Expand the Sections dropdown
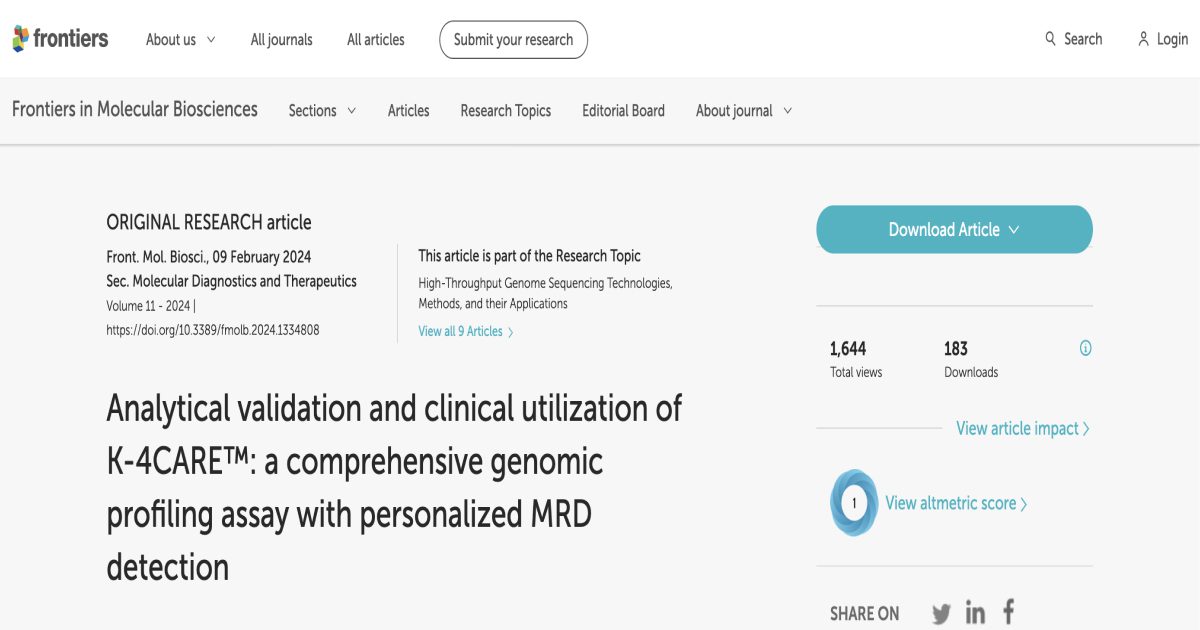The width and height of the screenshot is (1200, 630). point(321,111)
